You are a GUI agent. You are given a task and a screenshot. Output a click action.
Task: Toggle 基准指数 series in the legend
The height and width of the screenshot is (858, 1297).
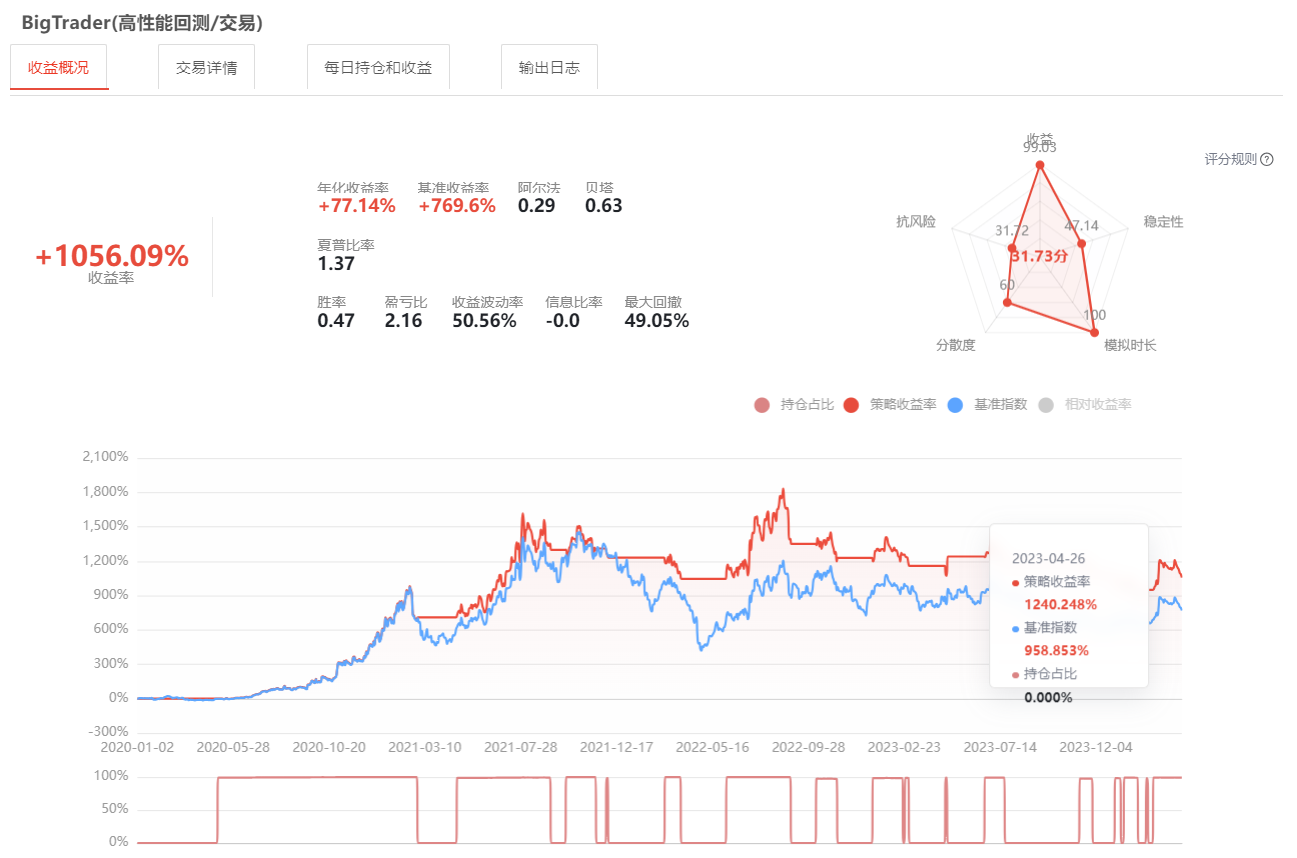coord(988,405)
